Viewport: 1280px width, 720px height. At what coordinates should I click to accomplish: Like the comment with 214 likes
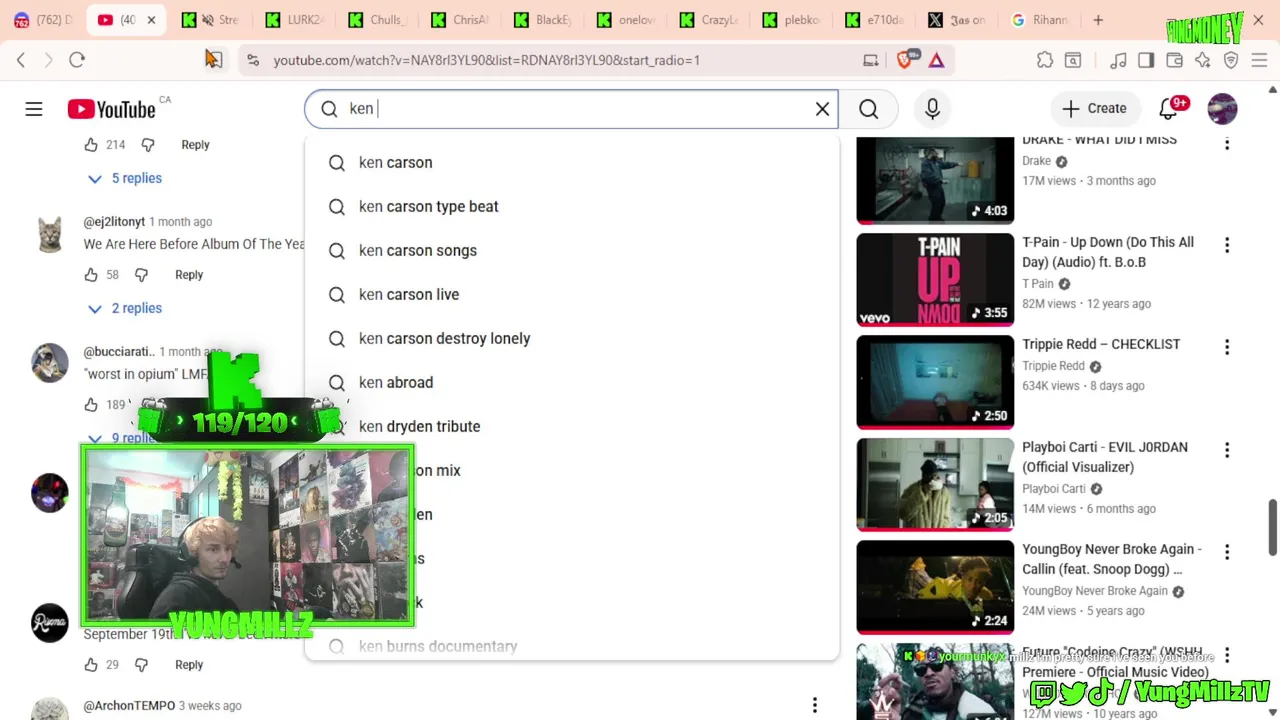coord(91,145)
